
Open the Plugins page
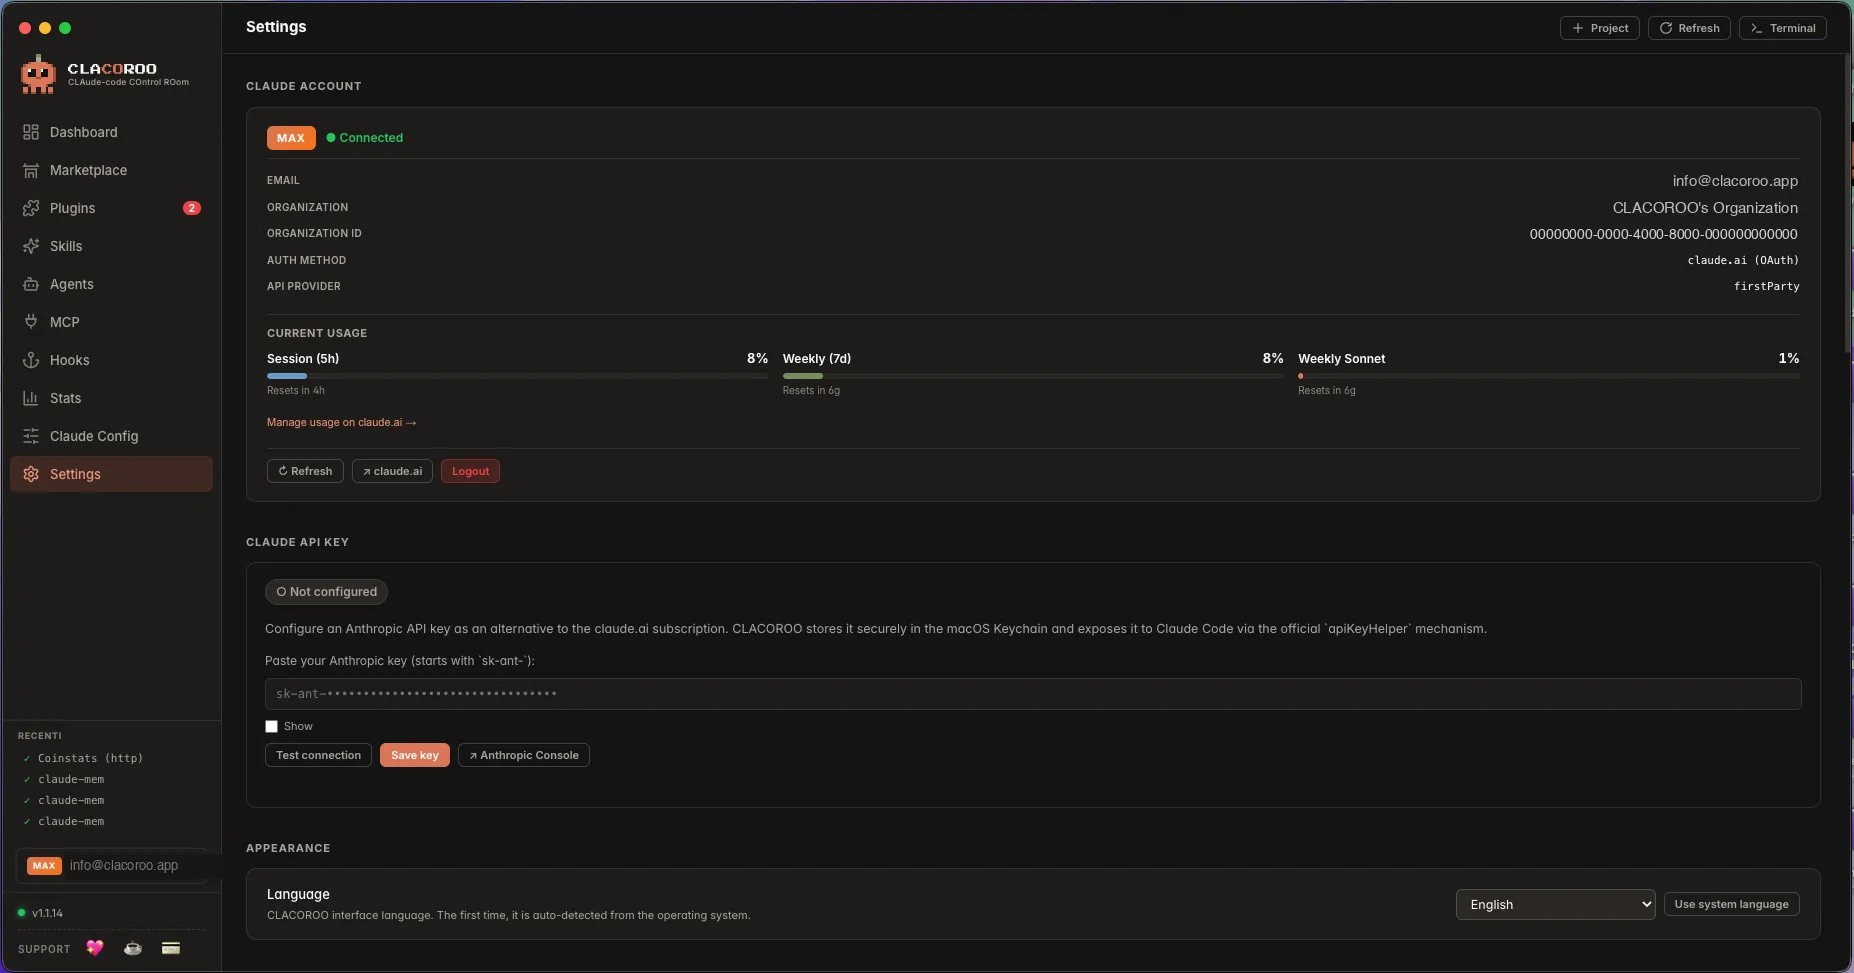coord(111,208)
